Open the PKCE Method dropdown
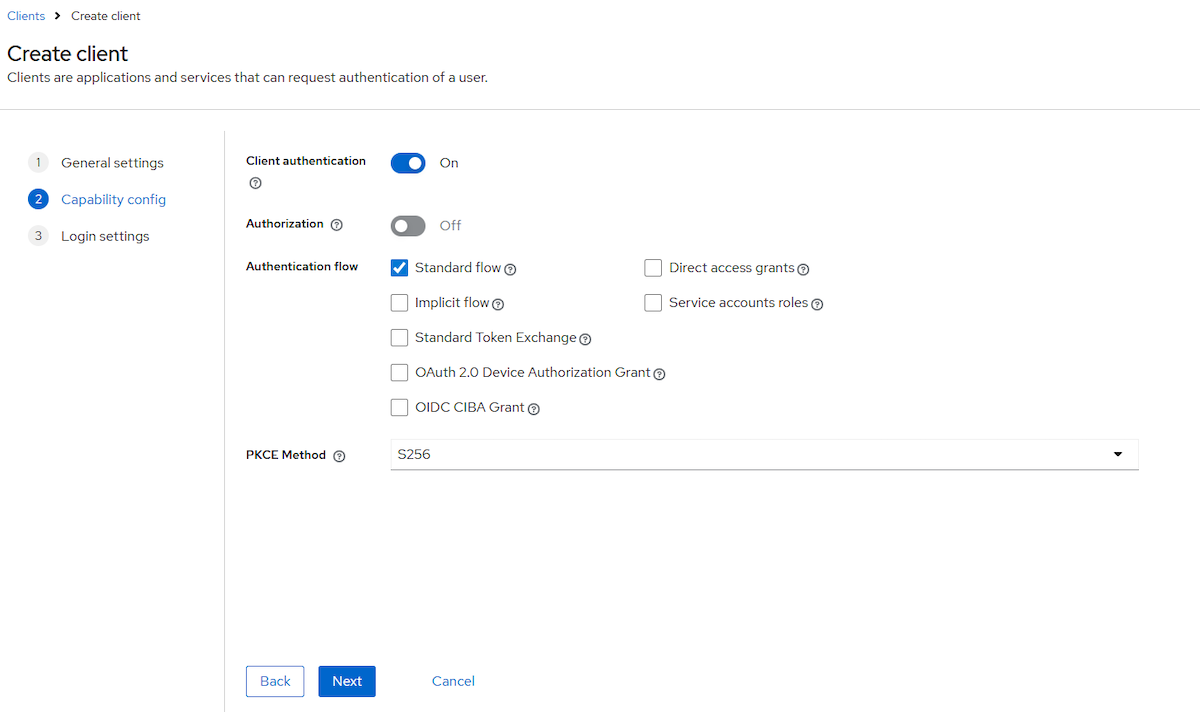The width and height of the screenshot is (1200, 712). point(764,455)
